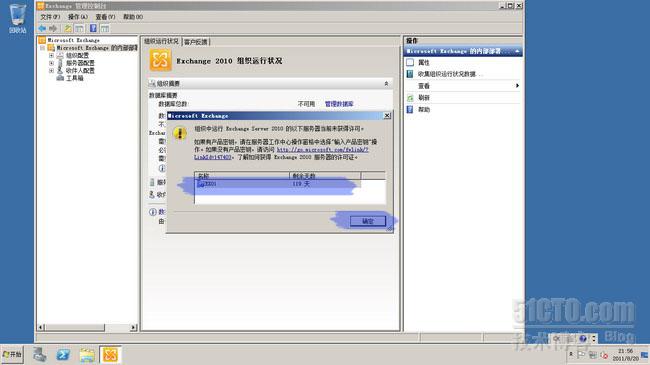Click left scroll arrow in tree pane
The width and height of the screenshot is (650, 365).
41,327
